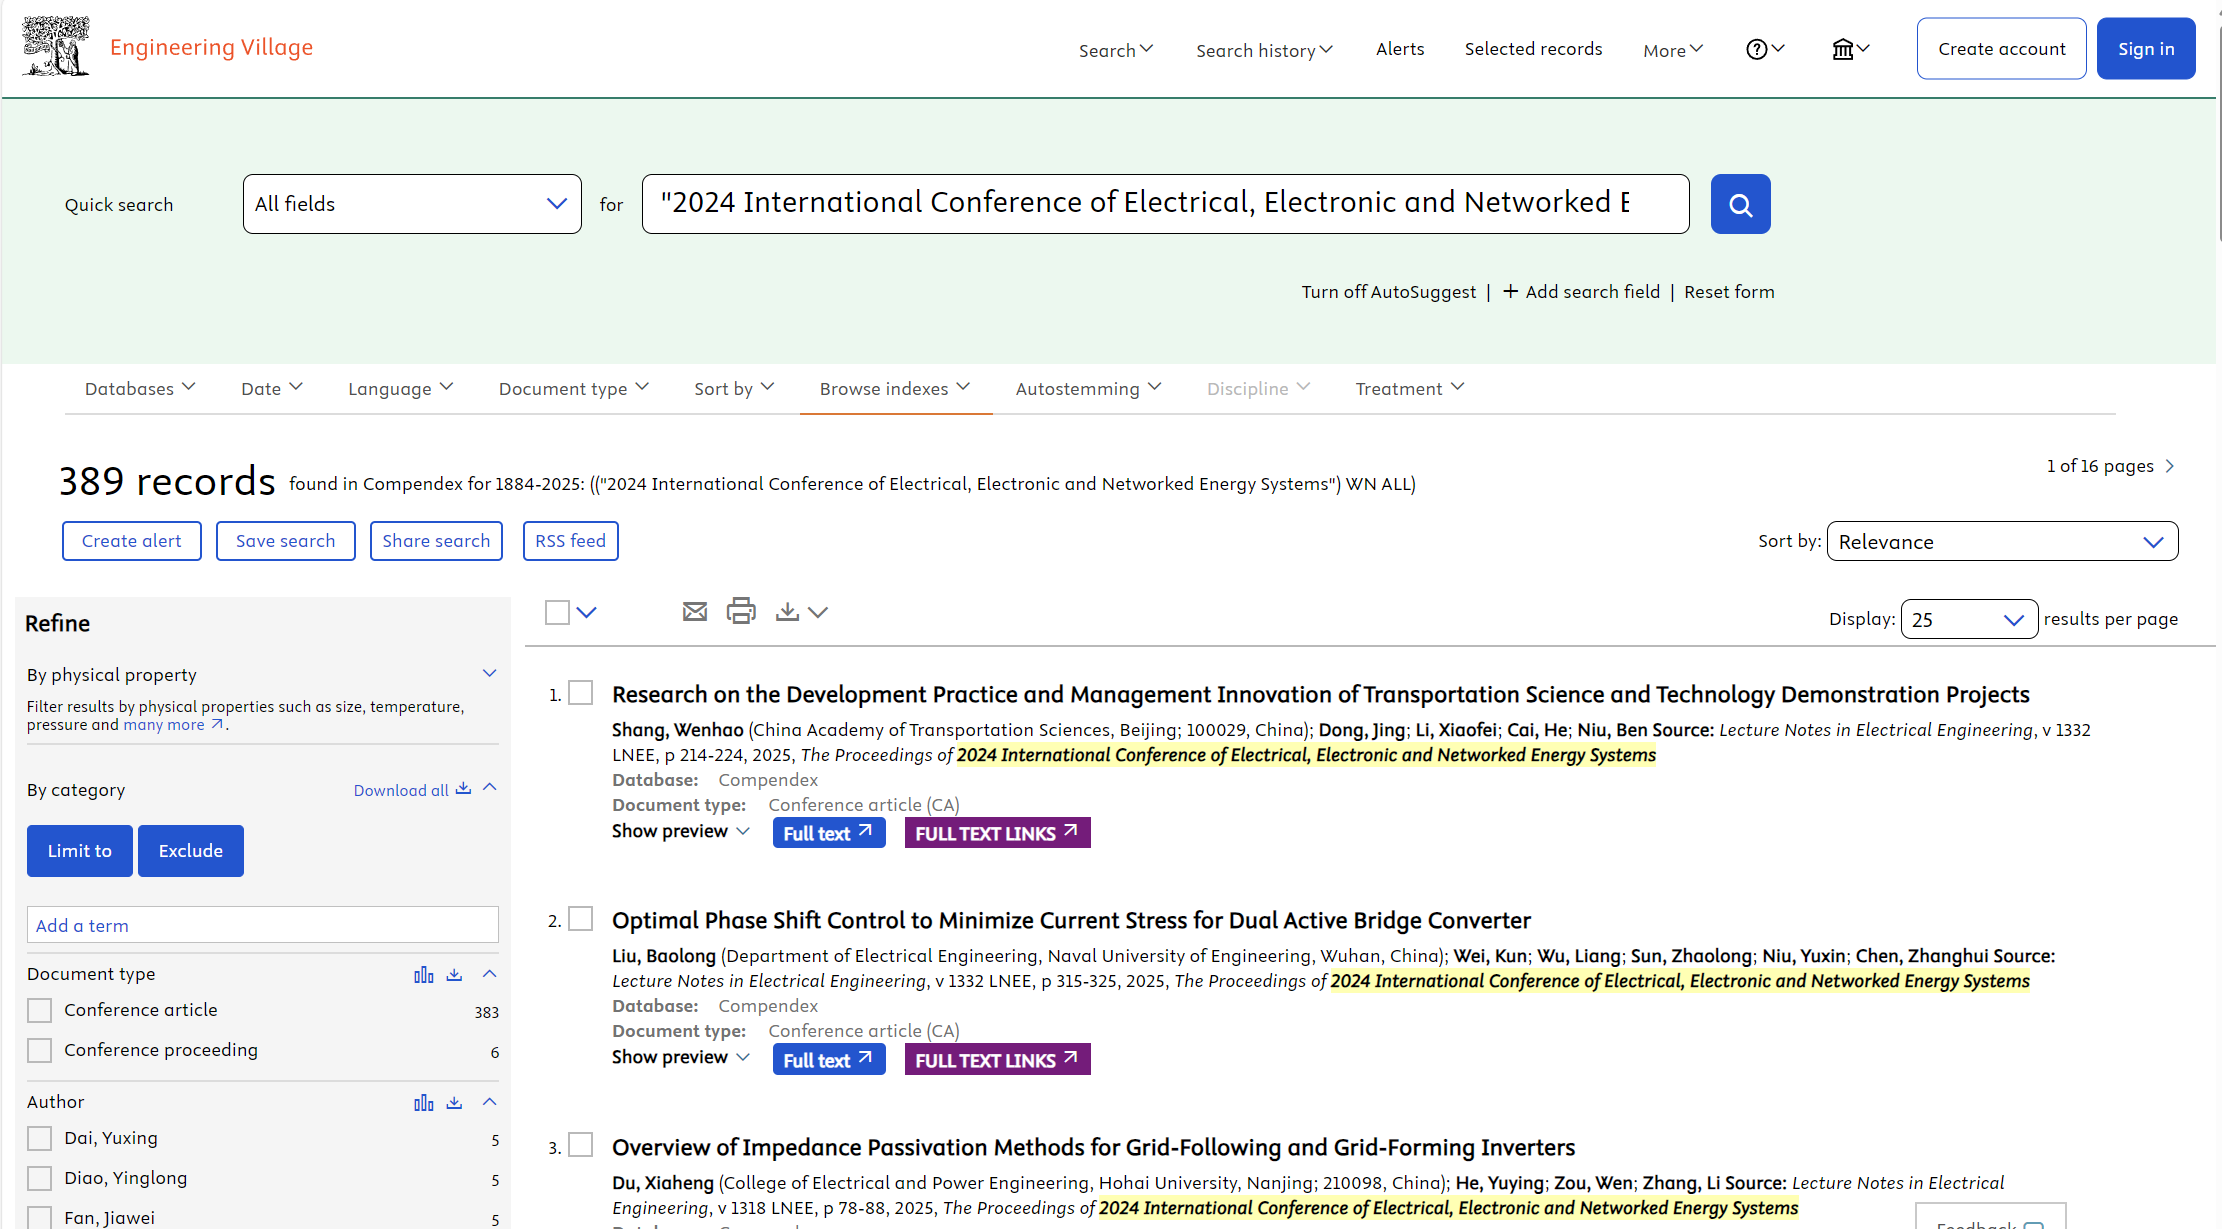Click the Engineering Village tree logo
This screenshot has width=2222, height=1229.
click(x=56, y=47)
